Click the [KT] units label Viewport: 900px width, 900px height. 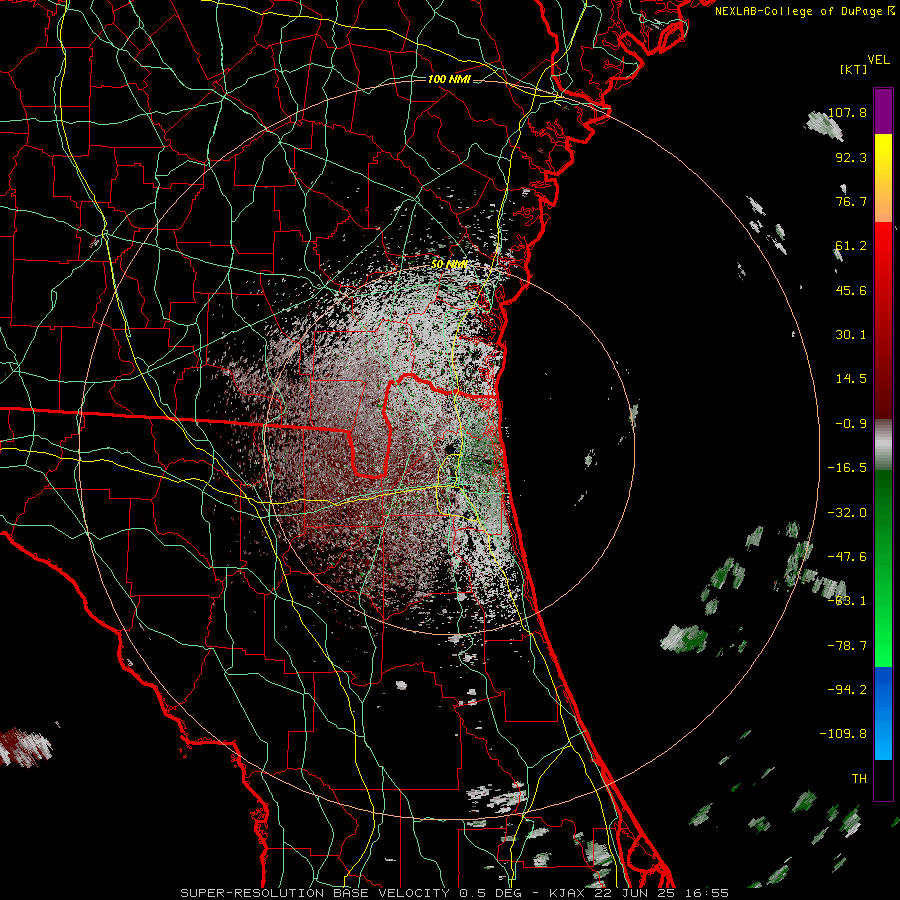[853, 69]
